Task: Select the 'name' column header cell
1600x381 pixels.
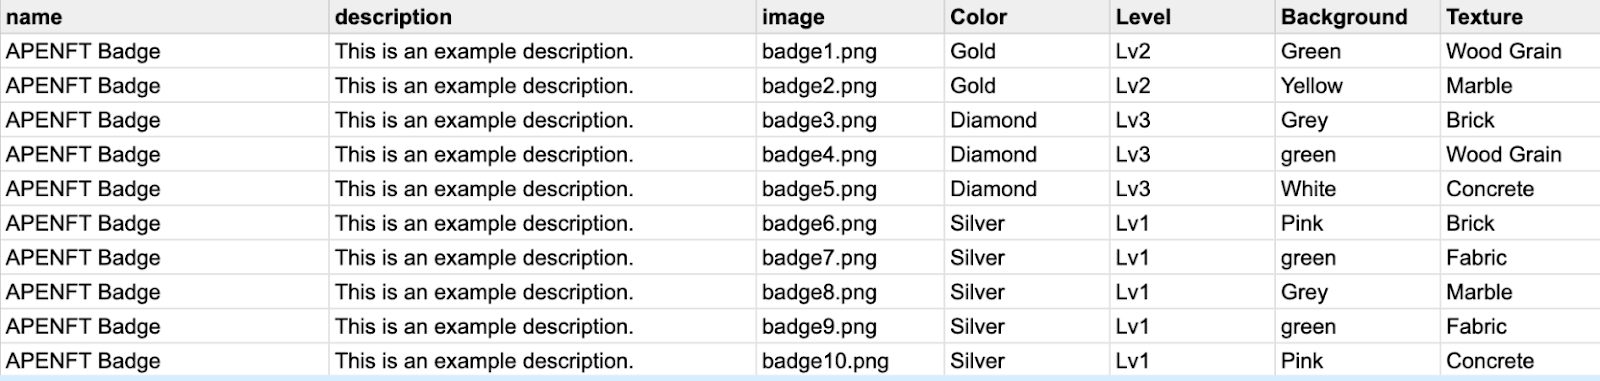Action: click(164, 17)
